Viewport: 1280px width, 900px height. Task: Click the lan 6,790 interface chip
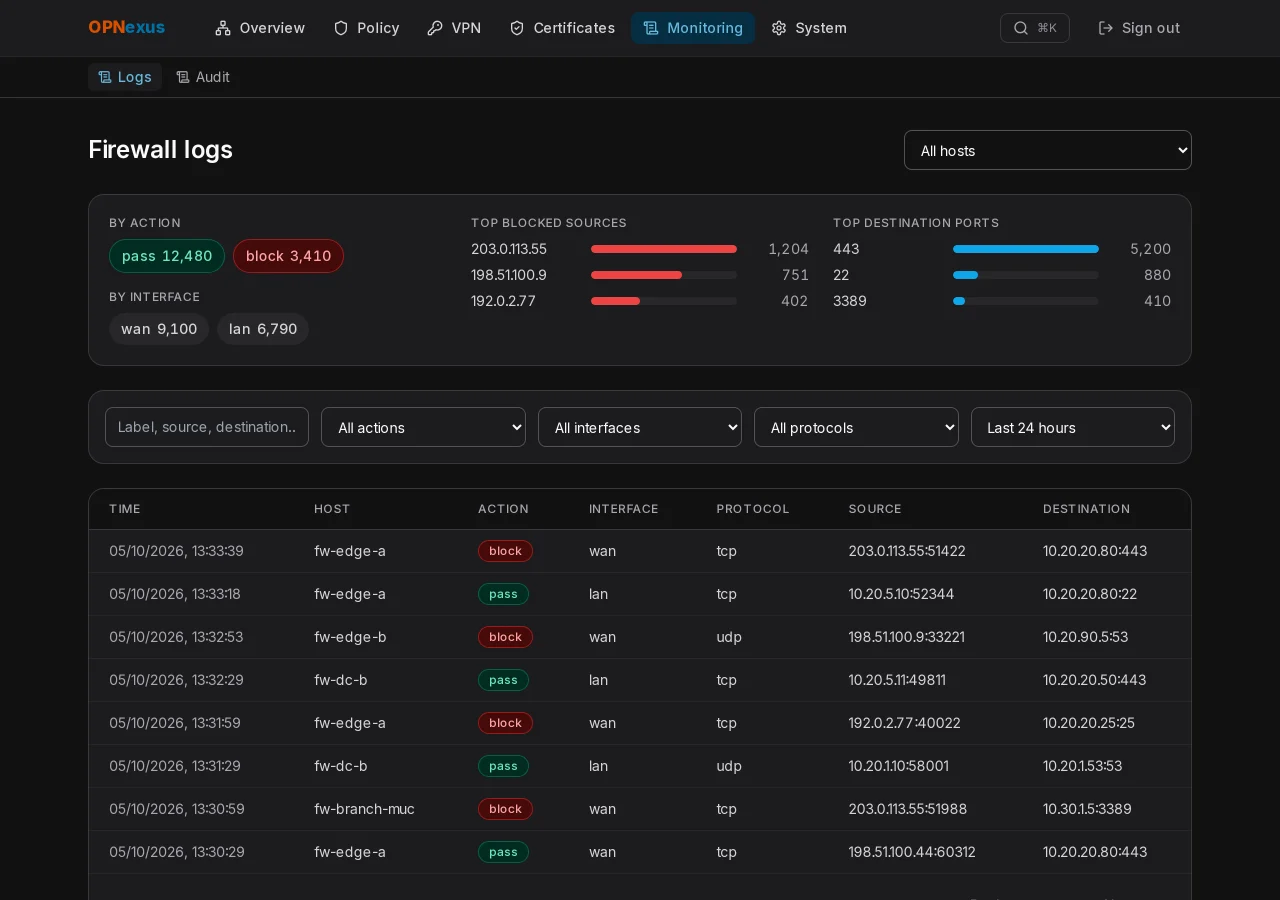[x=263, y=329]
